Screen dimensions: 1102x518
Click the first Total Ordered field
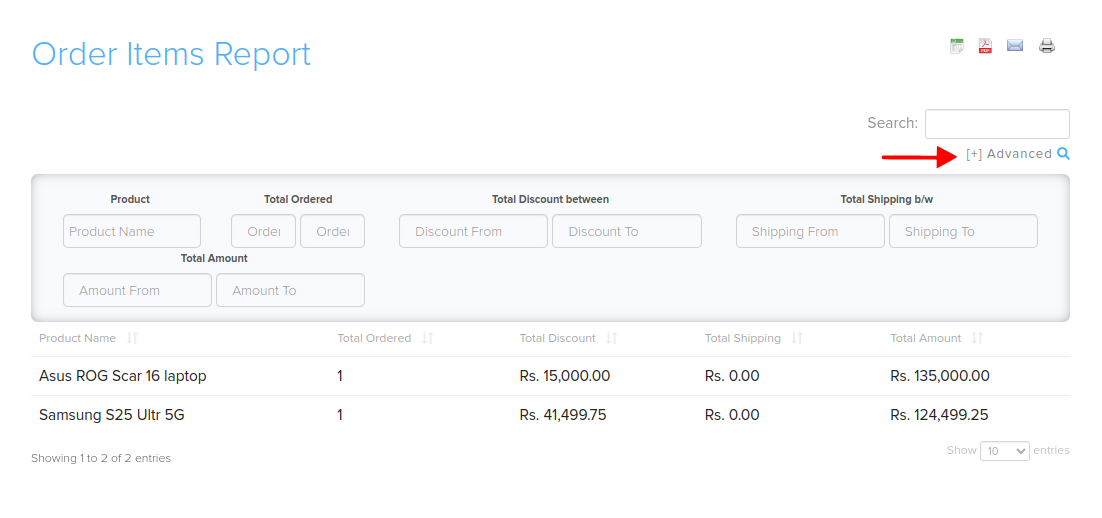pos(264,231)
